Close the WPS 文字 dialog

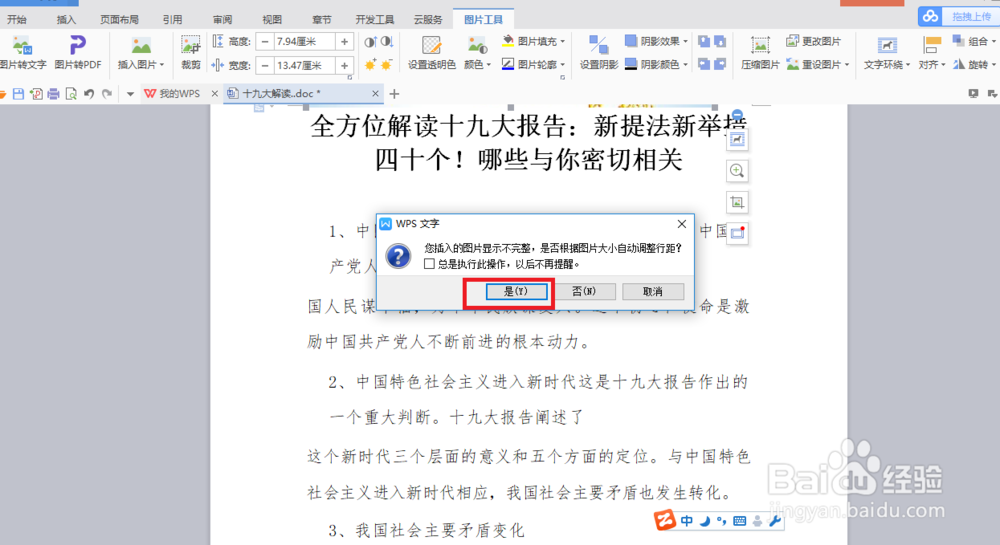coord(682,224)
